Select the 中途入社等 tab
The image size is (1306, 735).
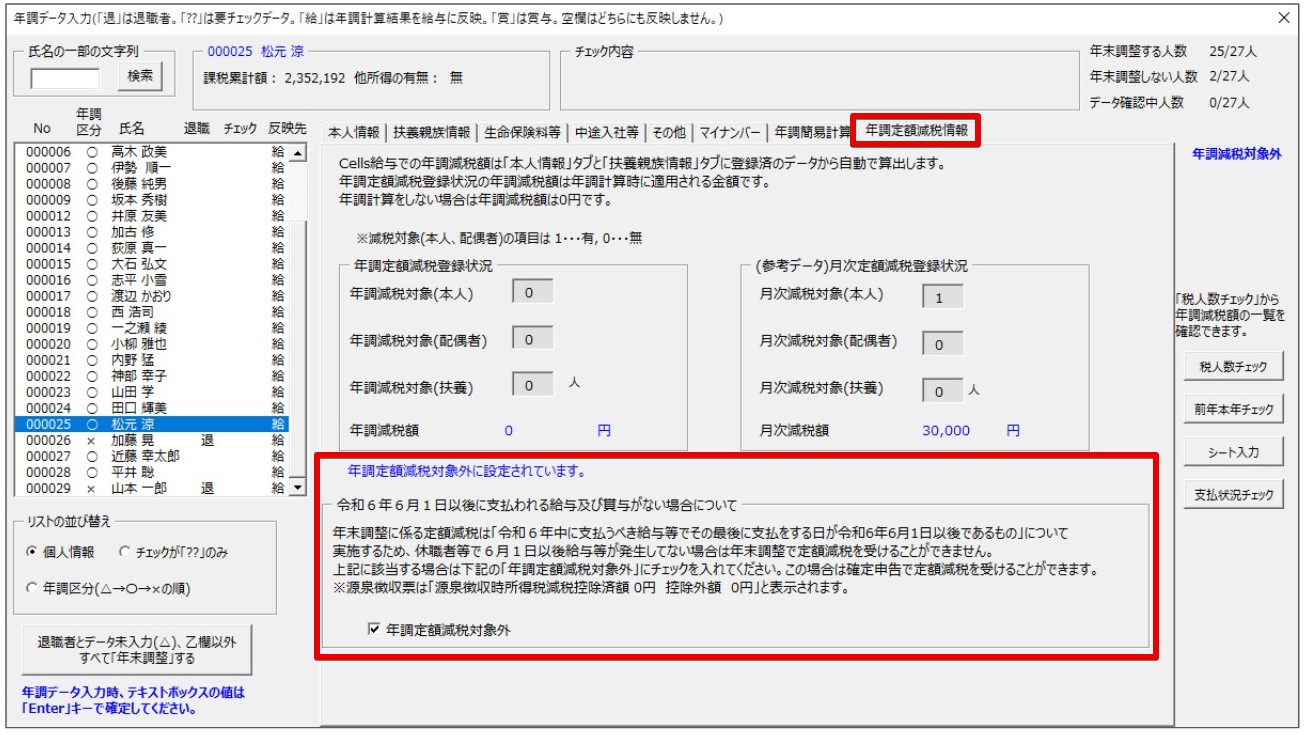coord(607,132)
